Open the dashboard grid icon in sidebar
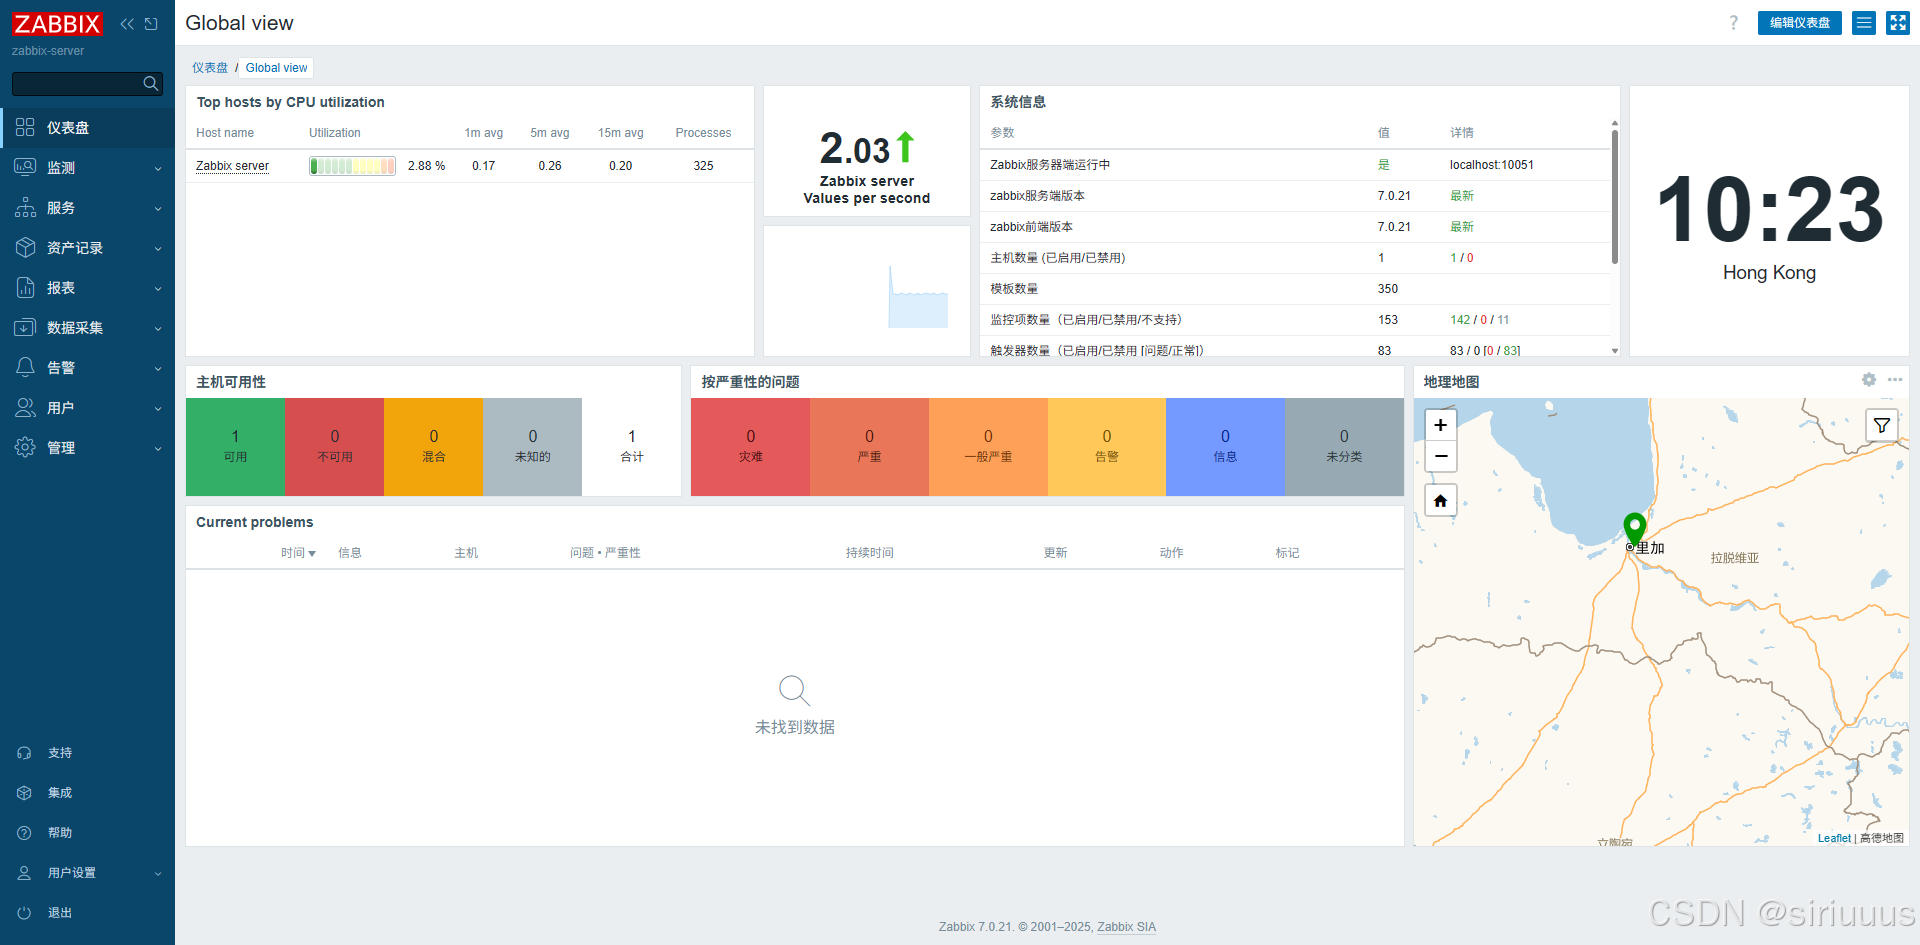 click(25, 127)
